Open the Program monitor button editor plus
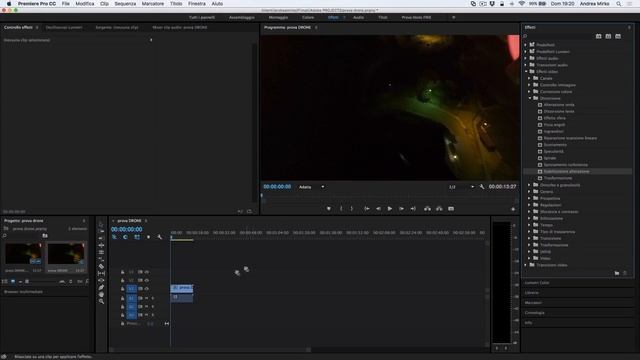640x360 pixels. pos(513,209)
